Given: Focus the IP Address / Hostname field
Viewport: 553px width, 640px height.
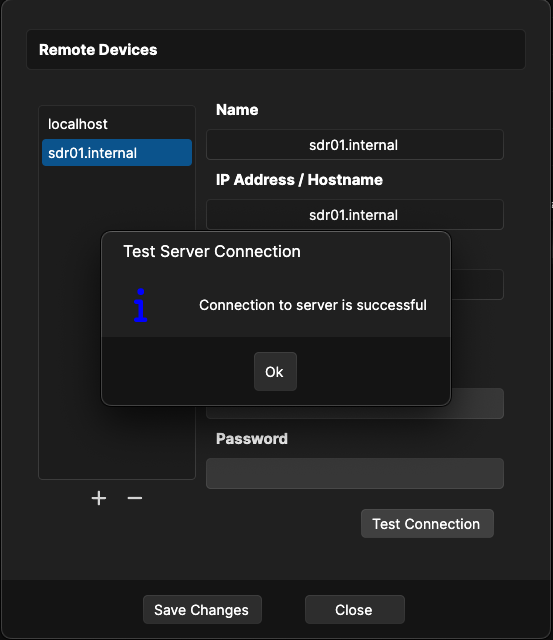Looking at the screenshot, I should click(x=355, y=215).
